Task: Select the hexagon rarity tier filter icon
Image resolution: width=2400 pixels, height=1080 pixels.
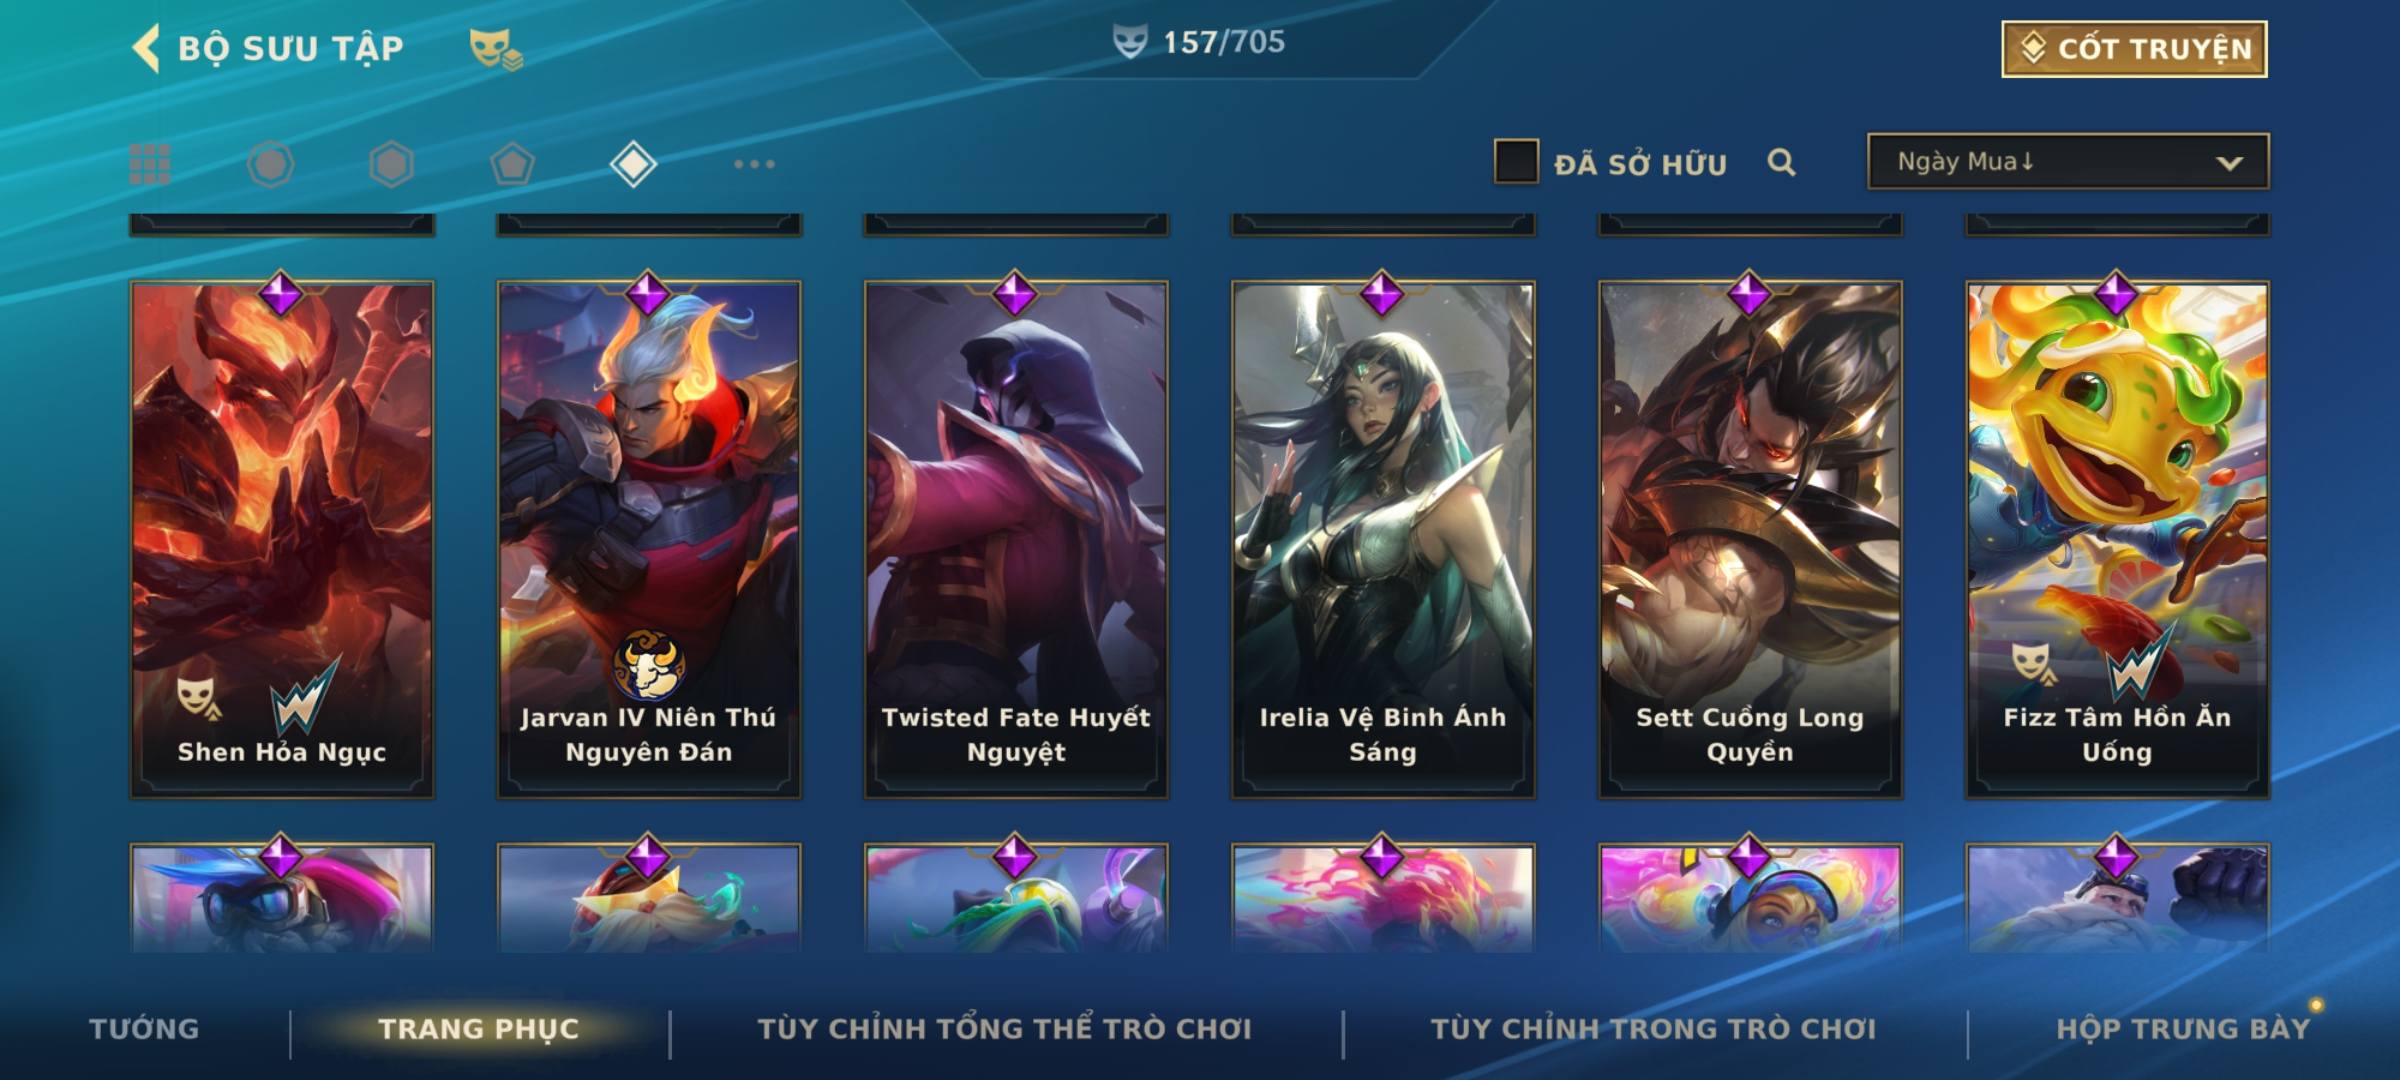Action: 391,164
